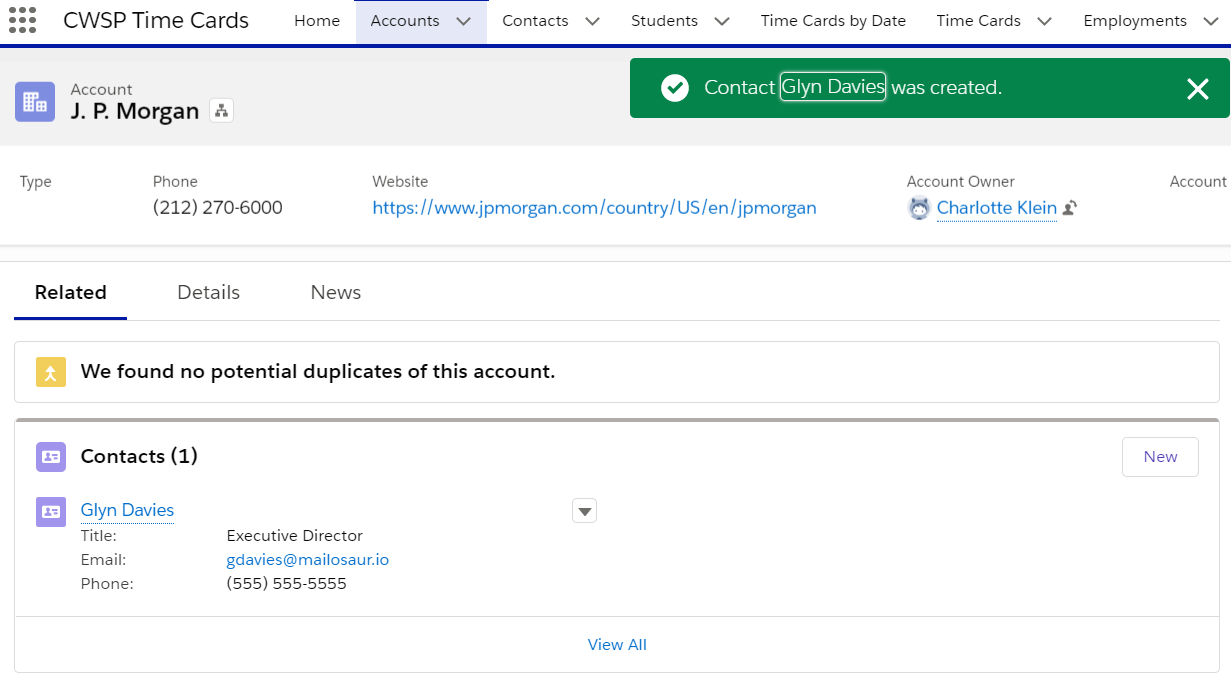Click the no potential duplicates message

click(x=318, y=372)
